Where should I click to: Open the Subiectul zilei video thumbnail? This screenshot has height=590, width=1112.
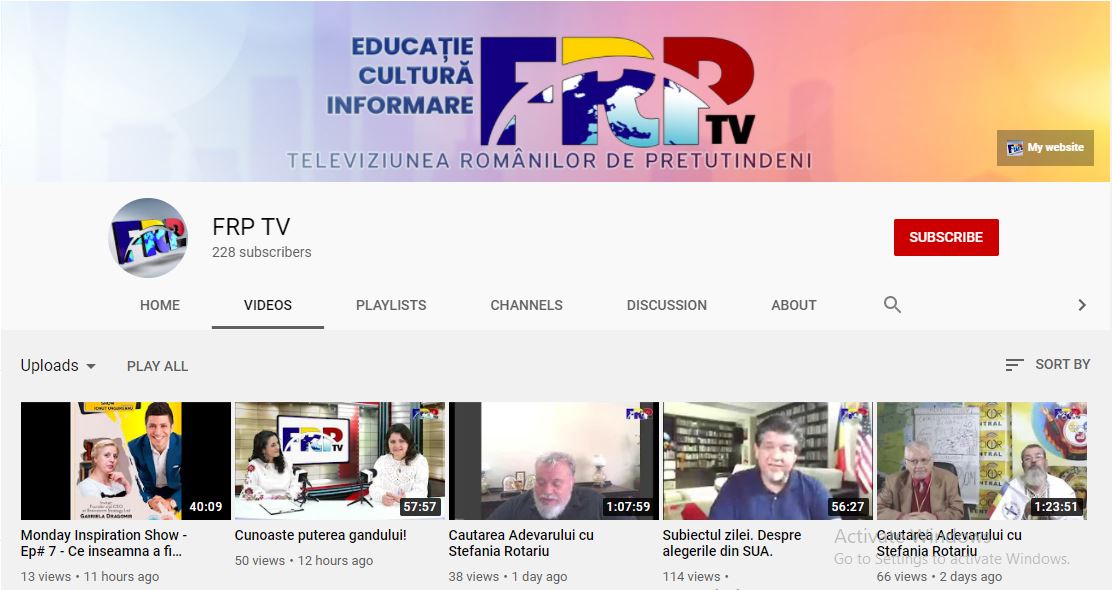(768, 461)
